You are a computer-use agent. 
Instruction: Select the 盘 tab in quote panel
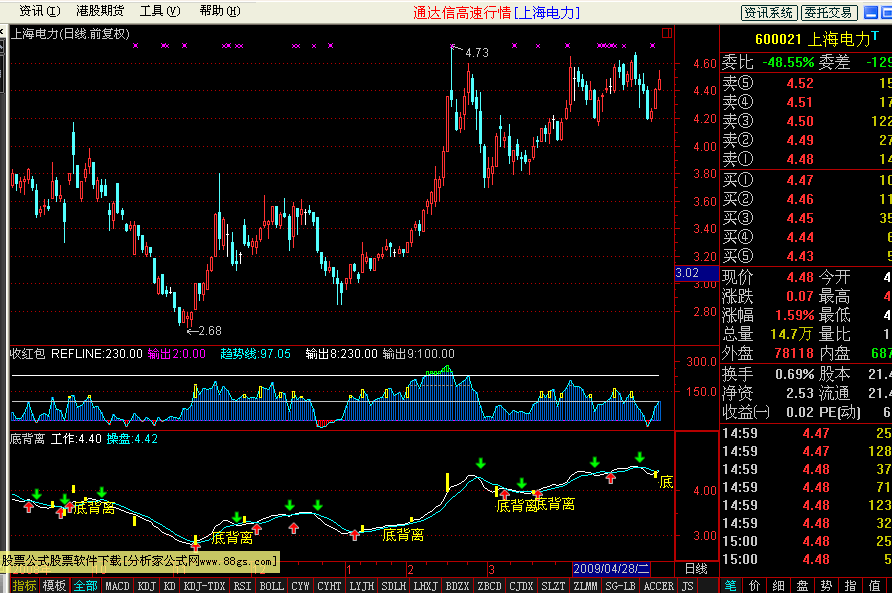coord(803,586)
